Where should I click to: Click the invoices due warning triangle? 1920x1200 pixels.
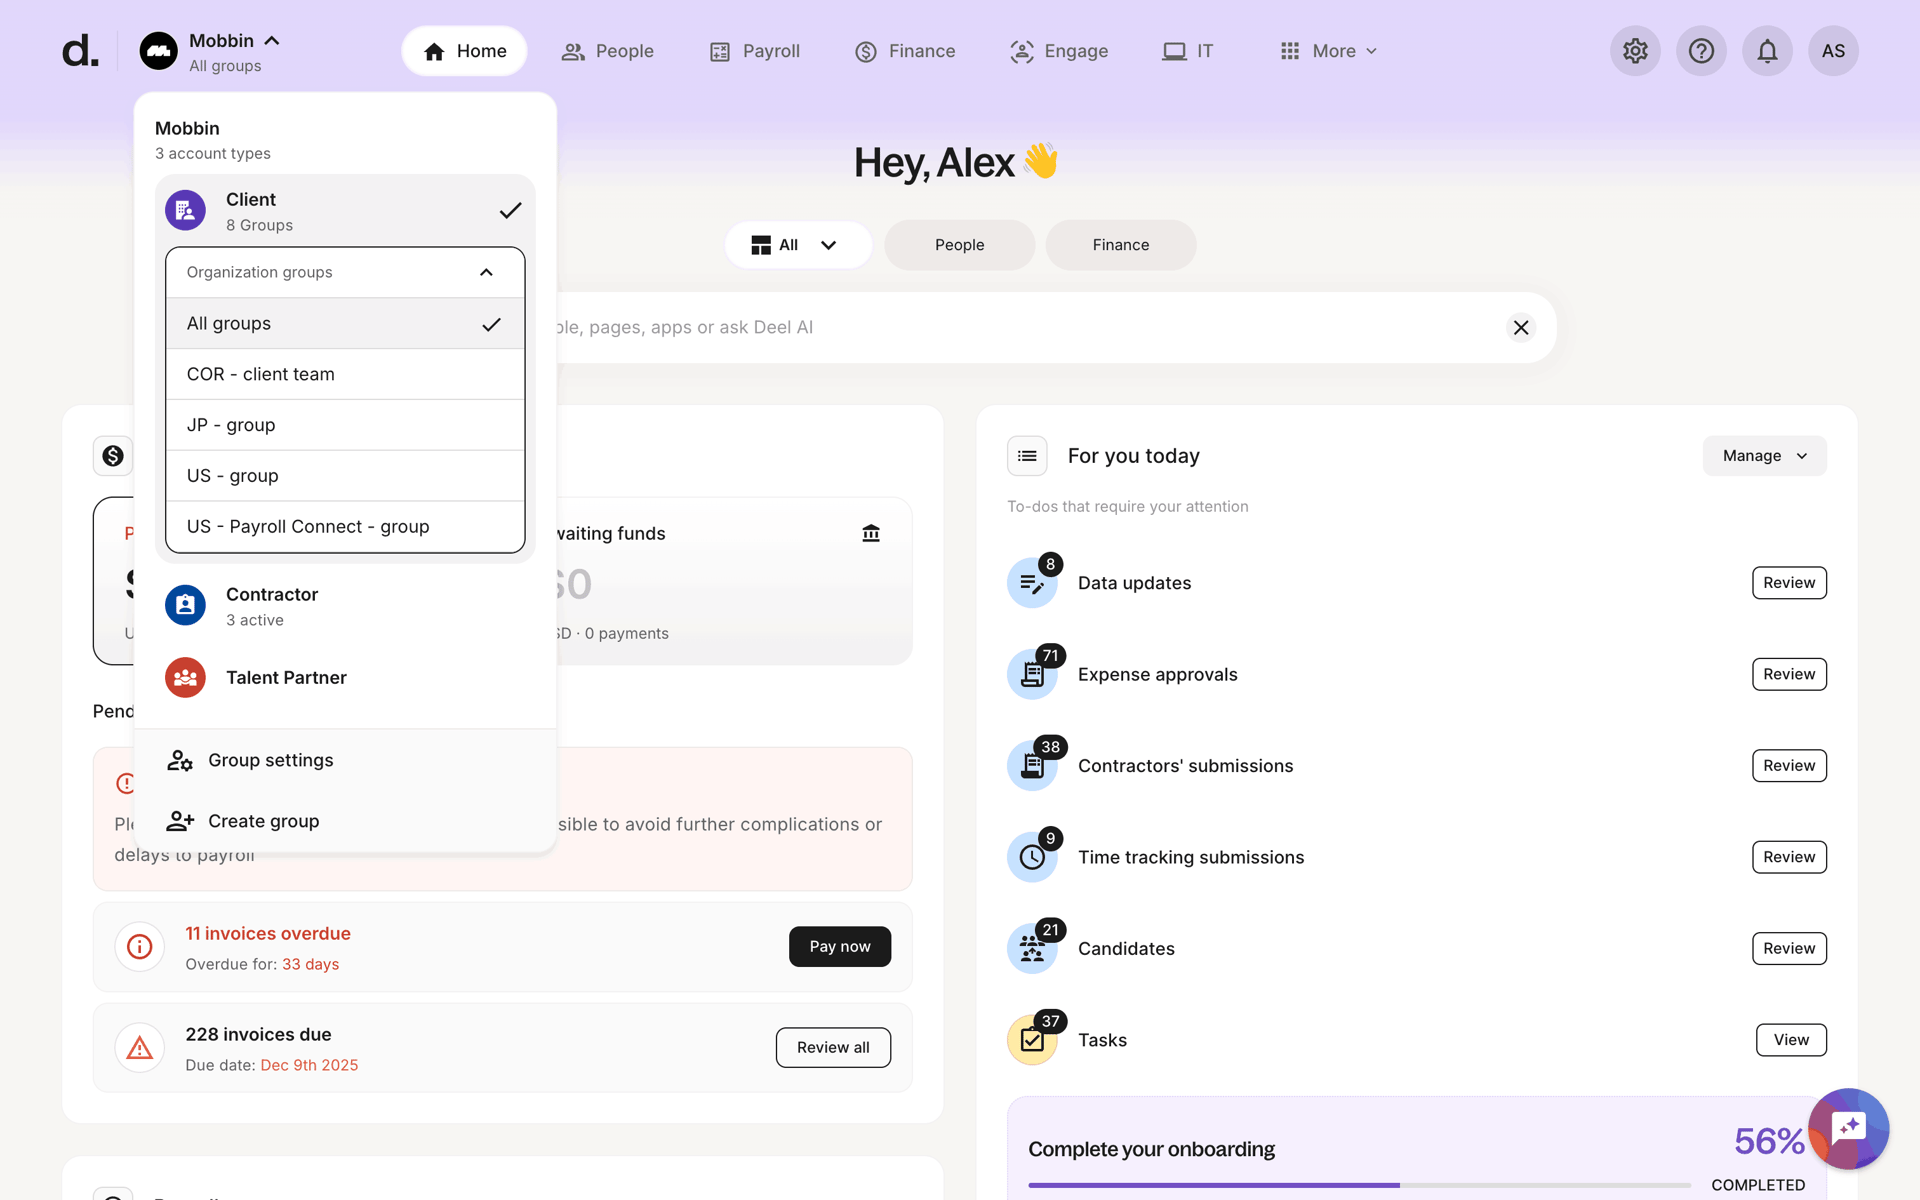[x=140, y=1048]
